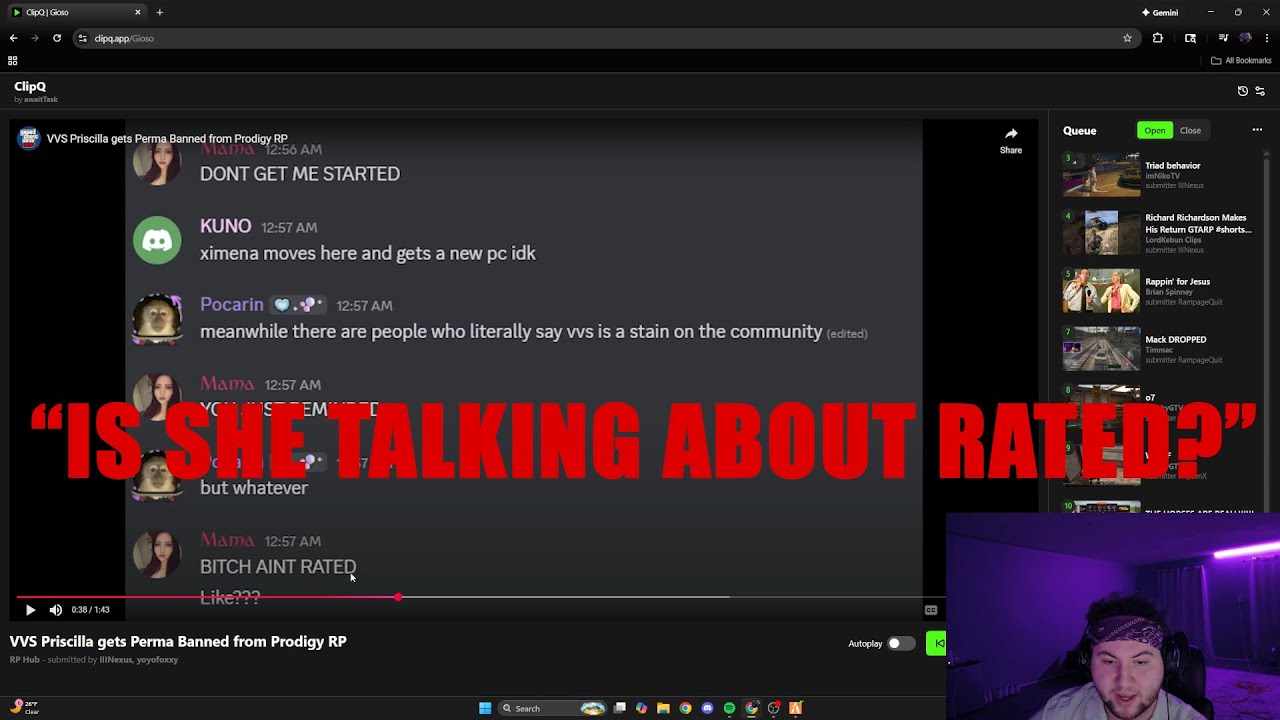Open Spotify from the taskbar

click(729, 708)
